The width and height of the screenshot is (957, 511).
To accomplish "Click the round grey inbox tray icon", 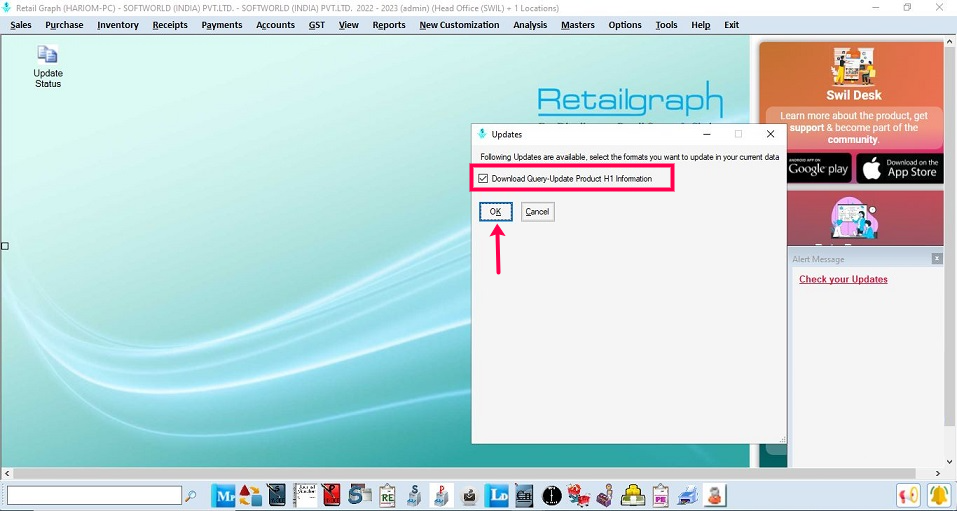I will pos(469,495).
